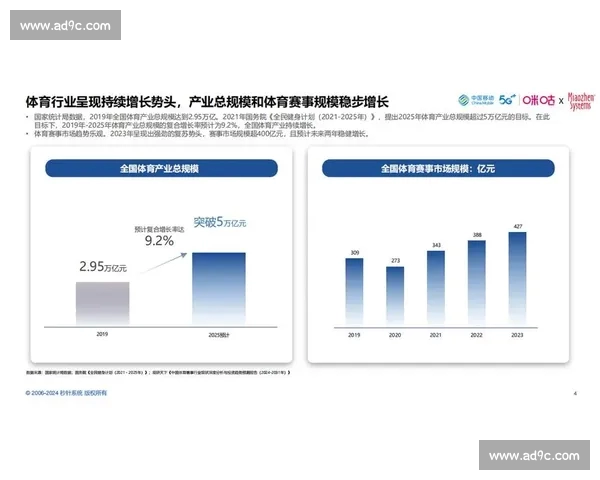The image size is (600, 480).
Task: Click the data source footnote below the charts
Action: pos(158,372)
